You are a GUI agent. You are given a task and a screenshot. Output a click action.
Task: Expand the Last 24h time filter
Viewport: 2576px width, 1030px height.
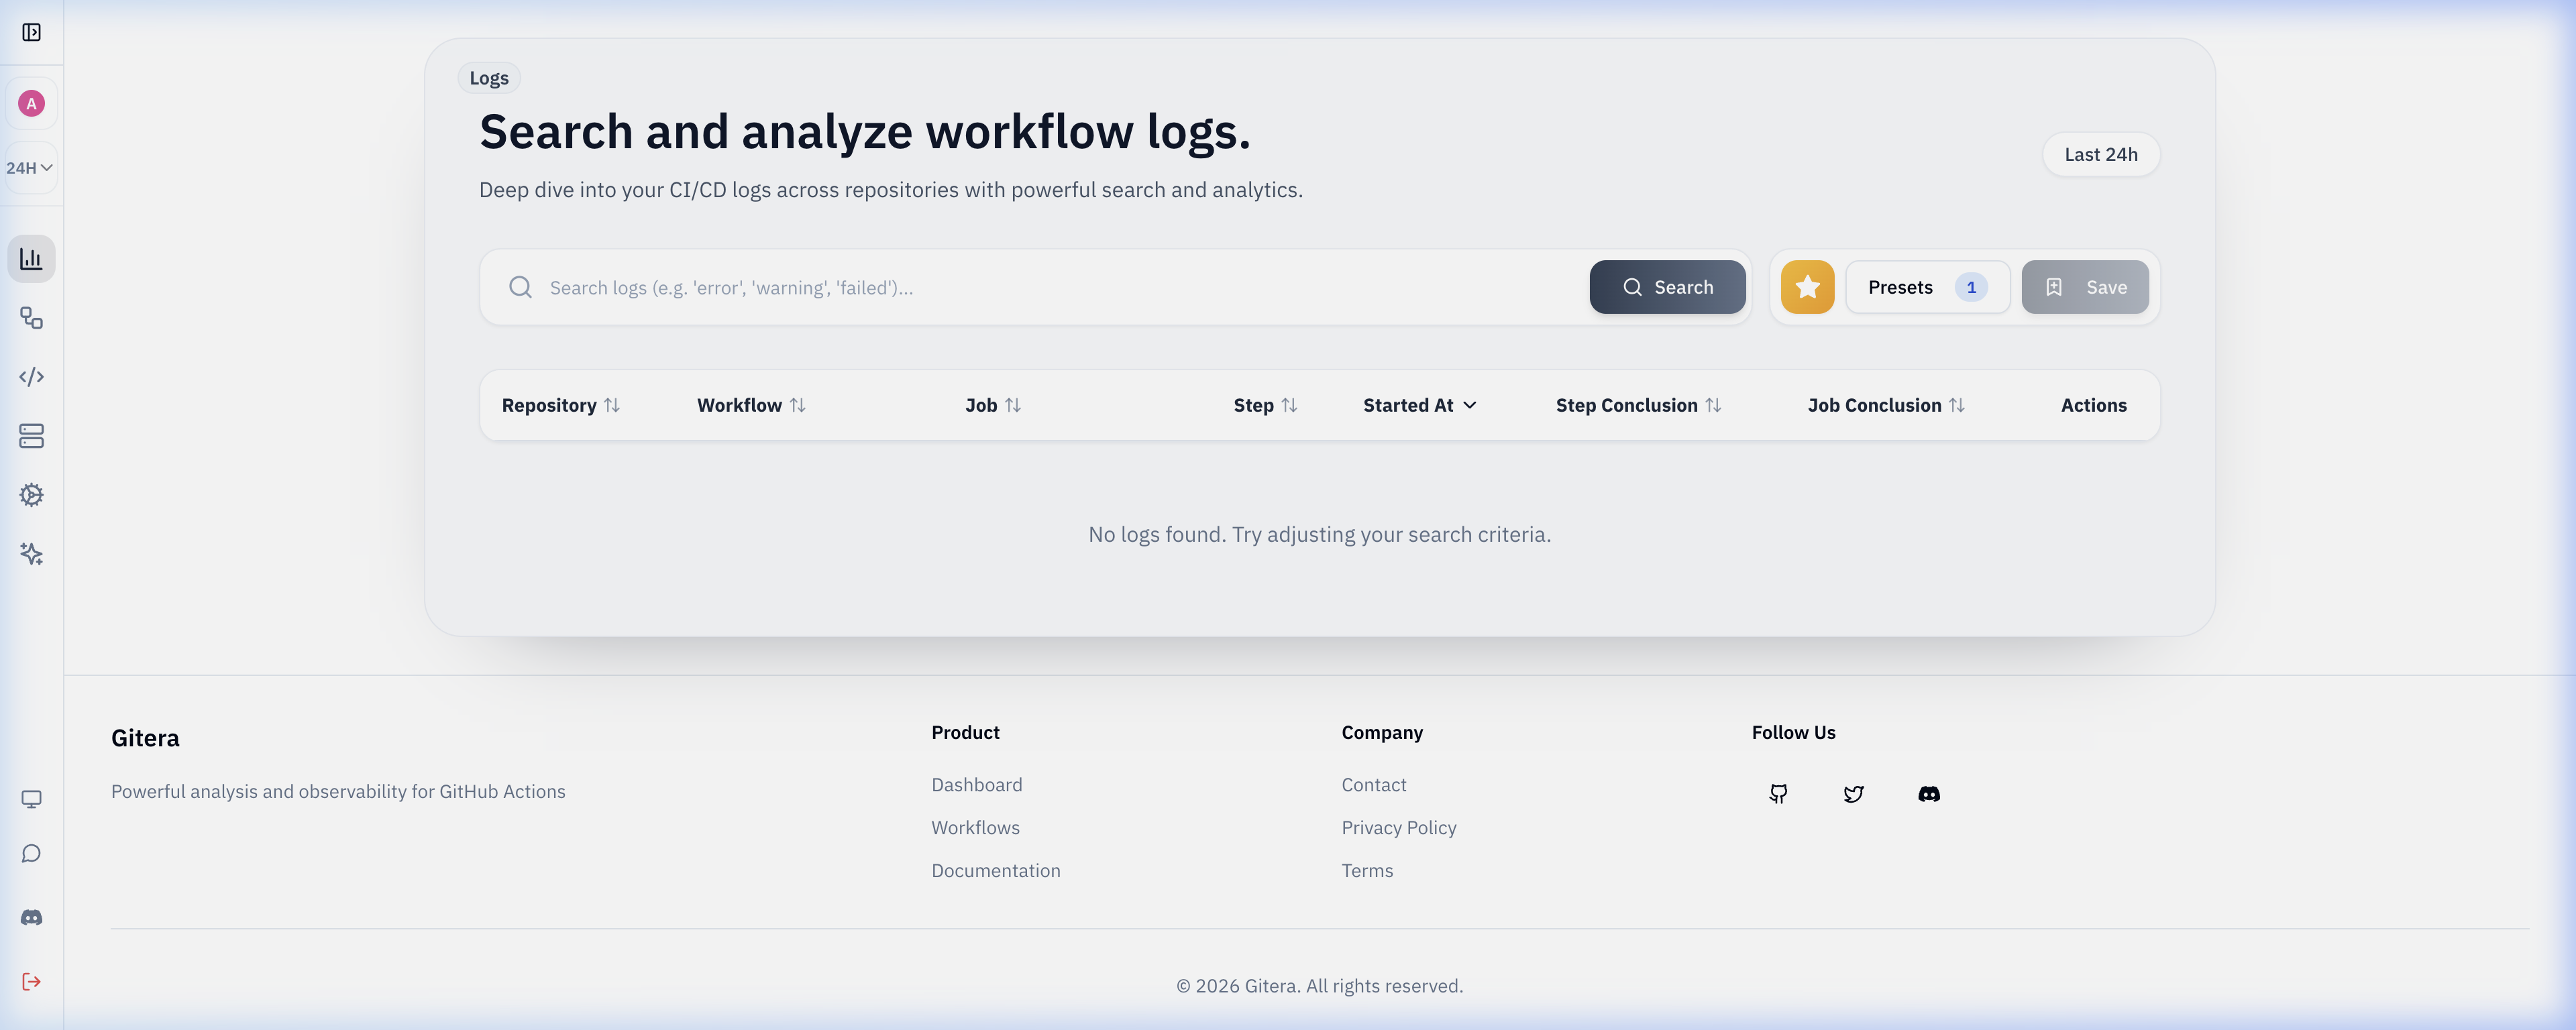pyautogui.click(x=2101, y=154)
